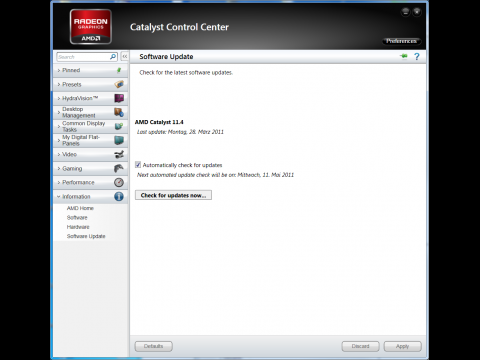480x360 pixels.
Task: Click the Radeon Graphics AMD logo
Action: tap(90, 27)
